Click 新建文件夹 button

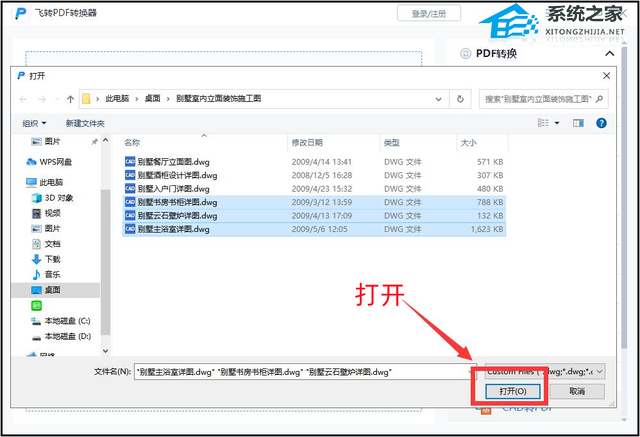point(85,123)
